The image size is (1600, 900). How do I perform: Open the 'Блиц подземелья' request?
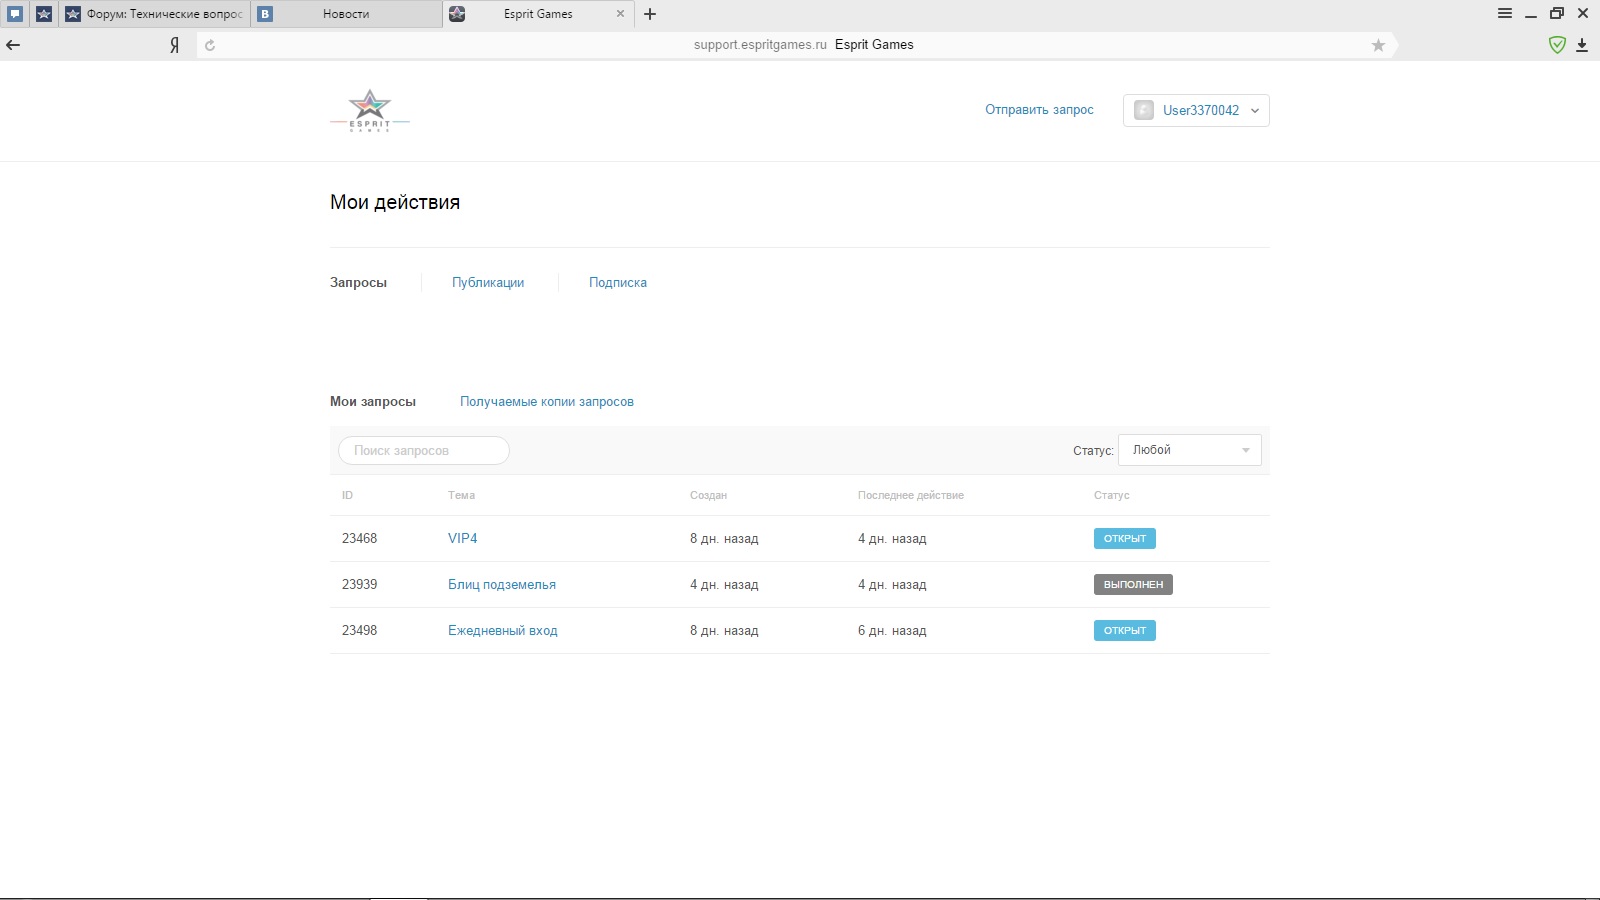click(x=501, y=585)
